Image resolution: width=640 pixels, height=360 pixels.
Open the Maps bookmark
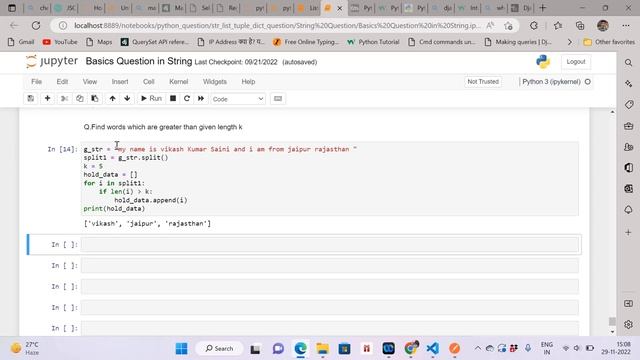pyautogui.click(x=99, y=42)
